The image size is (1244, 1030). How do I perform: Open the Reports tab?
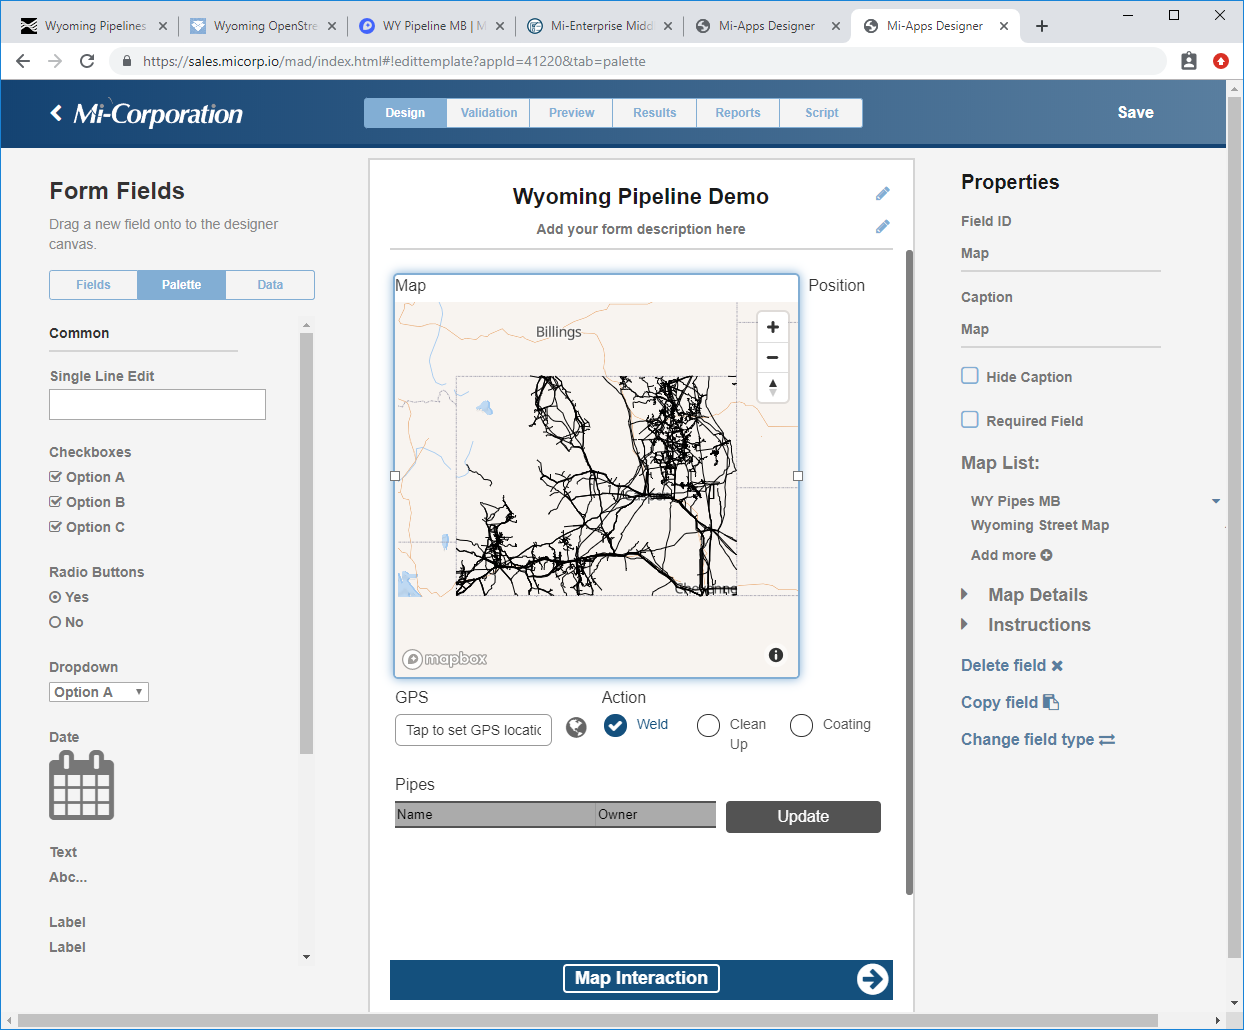[x=738, y=113]
